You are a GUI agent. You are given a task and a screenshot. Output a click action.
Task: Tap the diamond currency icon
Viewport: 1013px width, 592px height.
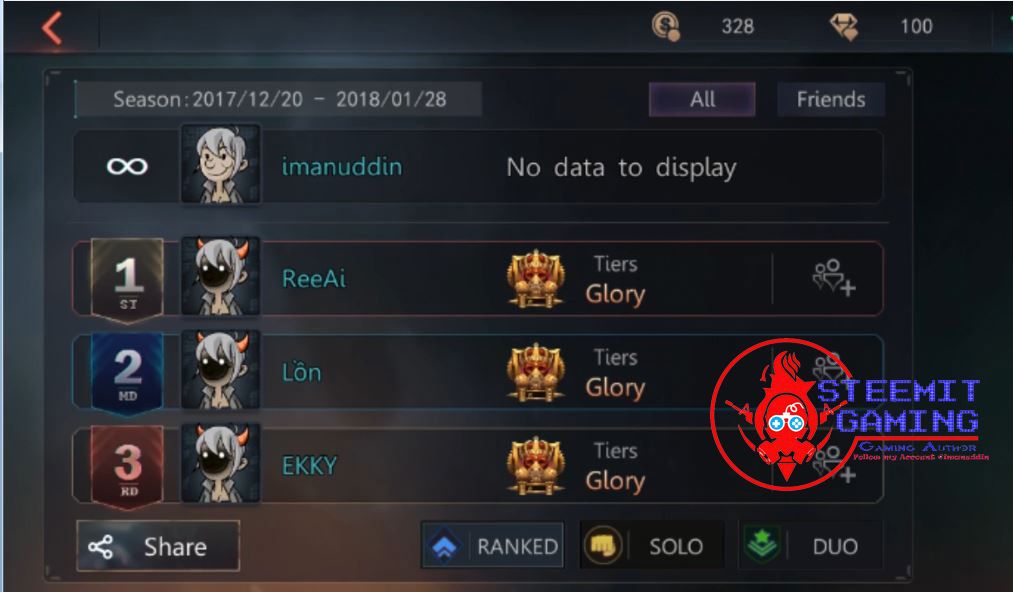(x=844, y=26)
